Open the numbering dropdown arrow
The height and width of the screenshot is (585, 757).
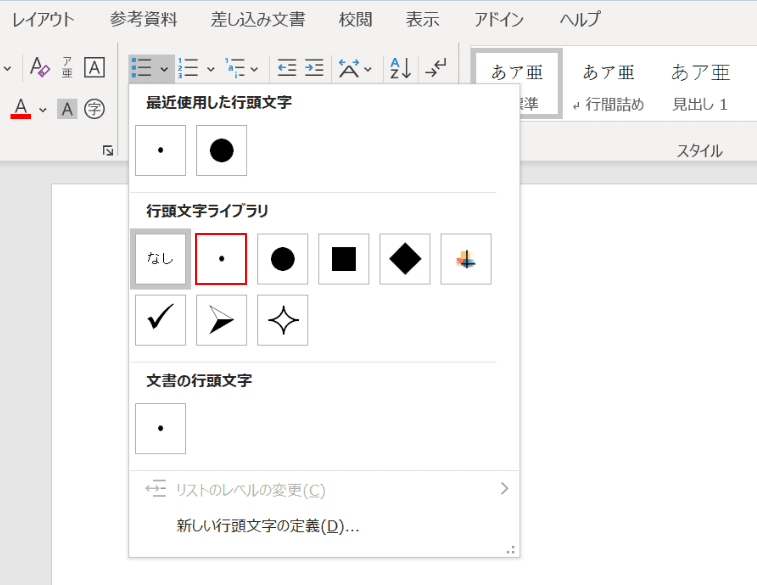[210, 69]
